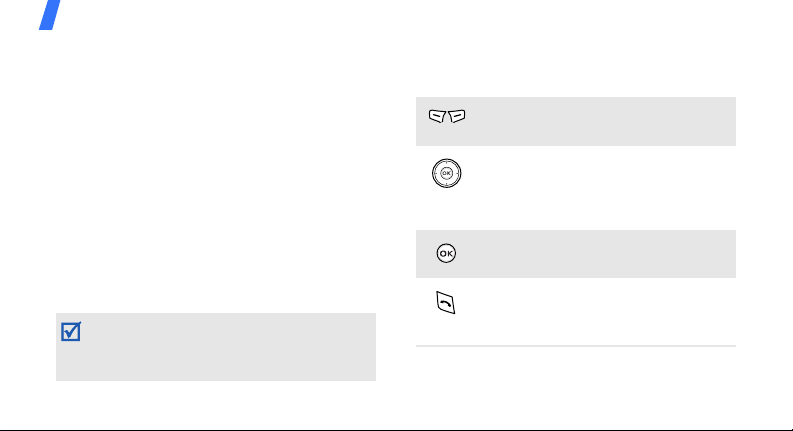Click the small OK inside the navigation ring
793x431 pixels.
(x=447, y=174)
